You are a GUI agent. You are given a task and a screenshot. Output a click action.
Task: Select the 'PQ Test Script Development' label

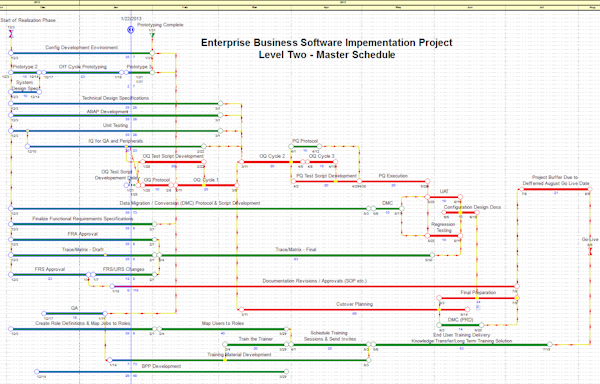[x=326, y=176]
